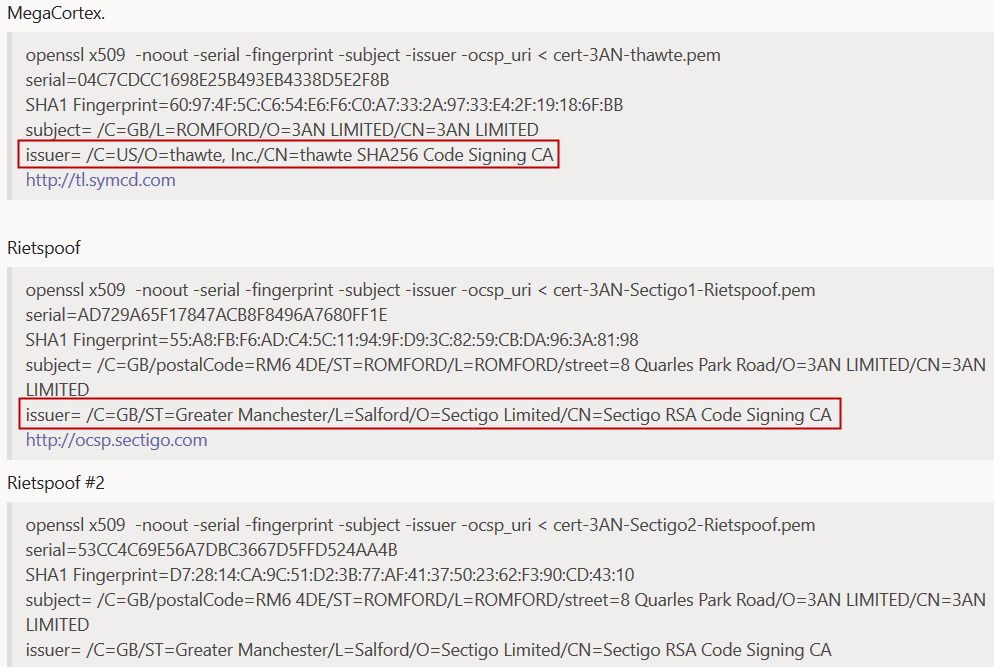Click the subject line below the D7:28:14 fingerprint

click(505, 612)
